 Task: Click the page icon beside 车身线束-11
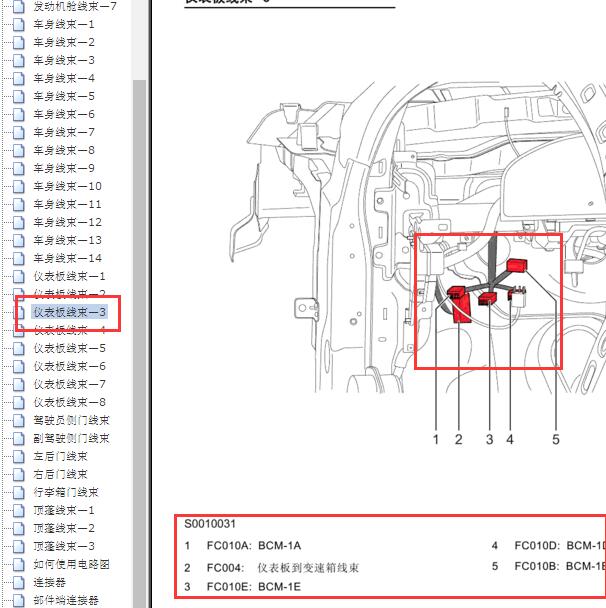click(18, 205)
